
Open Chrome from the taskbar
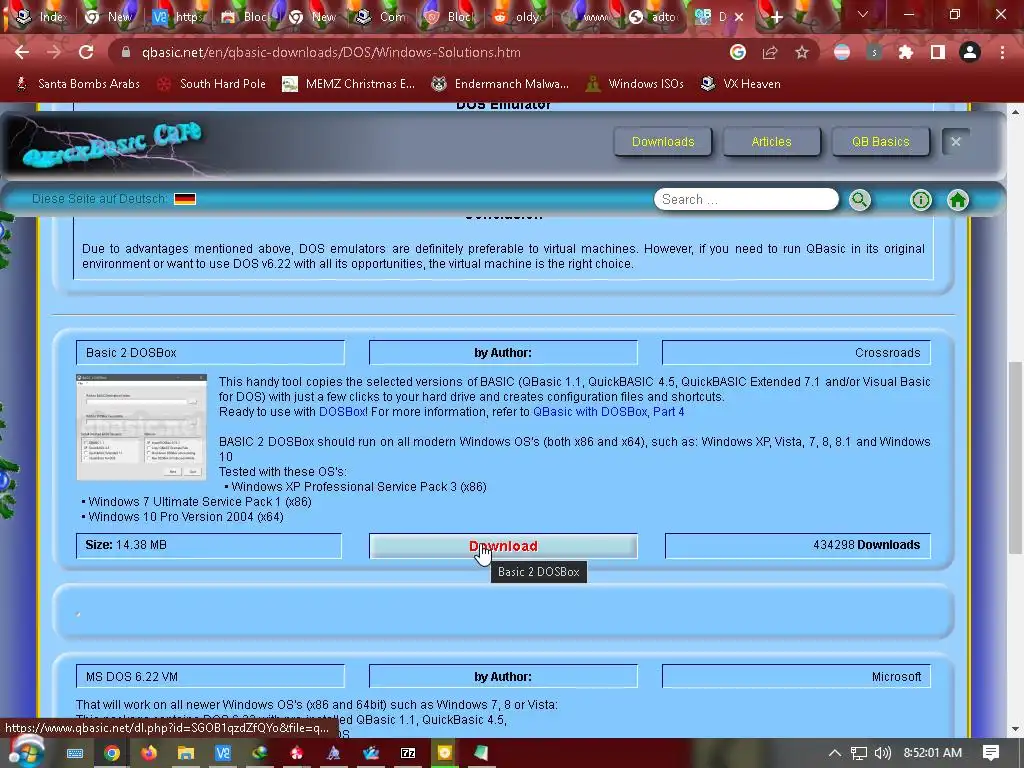(112, 753)
